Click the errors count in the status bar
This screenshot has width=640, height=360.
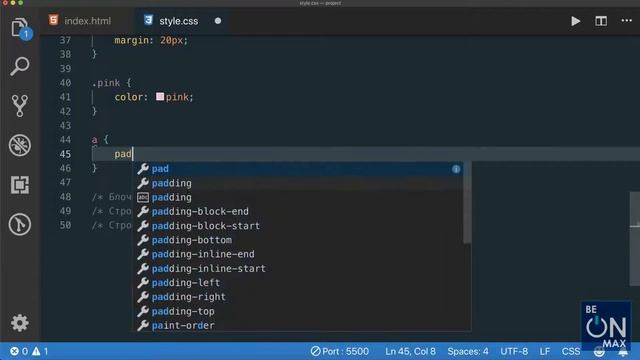click(19, 351)
